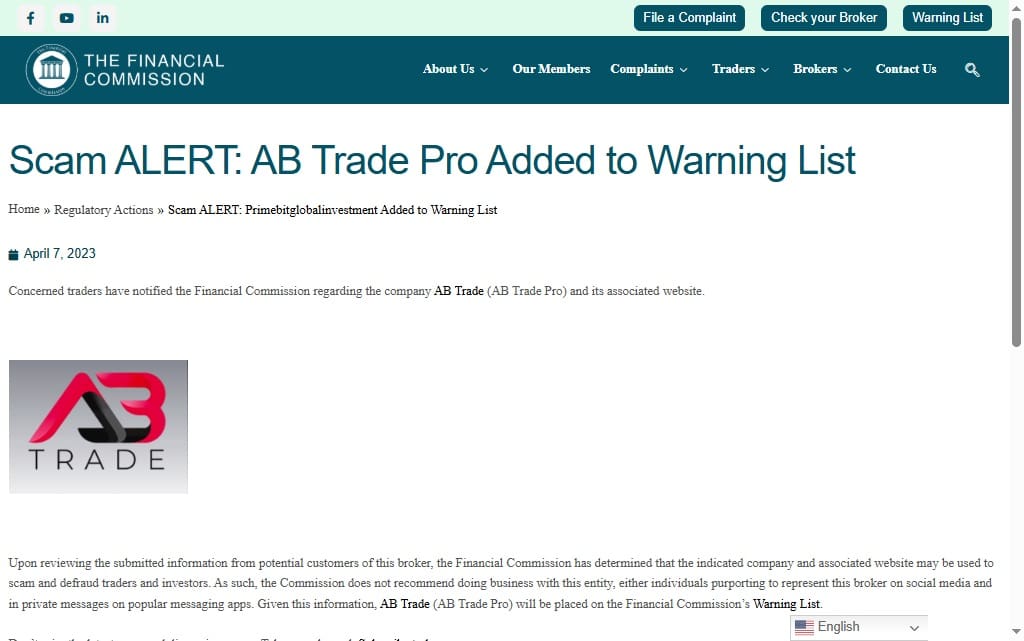Screen dimensions: 1024x641
Task: Open Regulatory Actions breadcrumb link
Action: (103, 210)
